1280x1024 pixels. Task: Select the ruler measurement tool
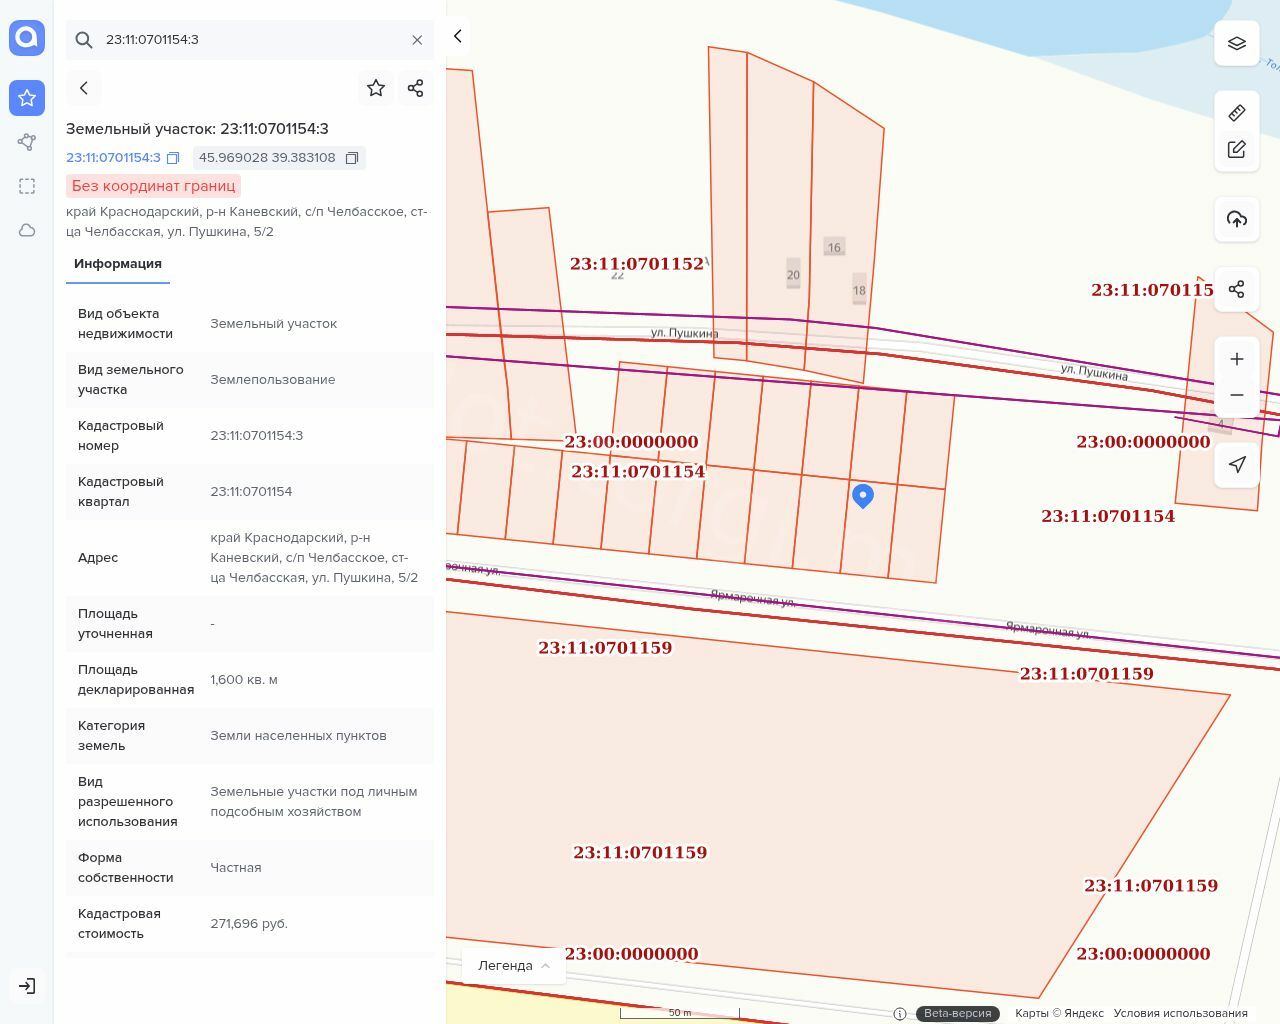(1236, 113)
